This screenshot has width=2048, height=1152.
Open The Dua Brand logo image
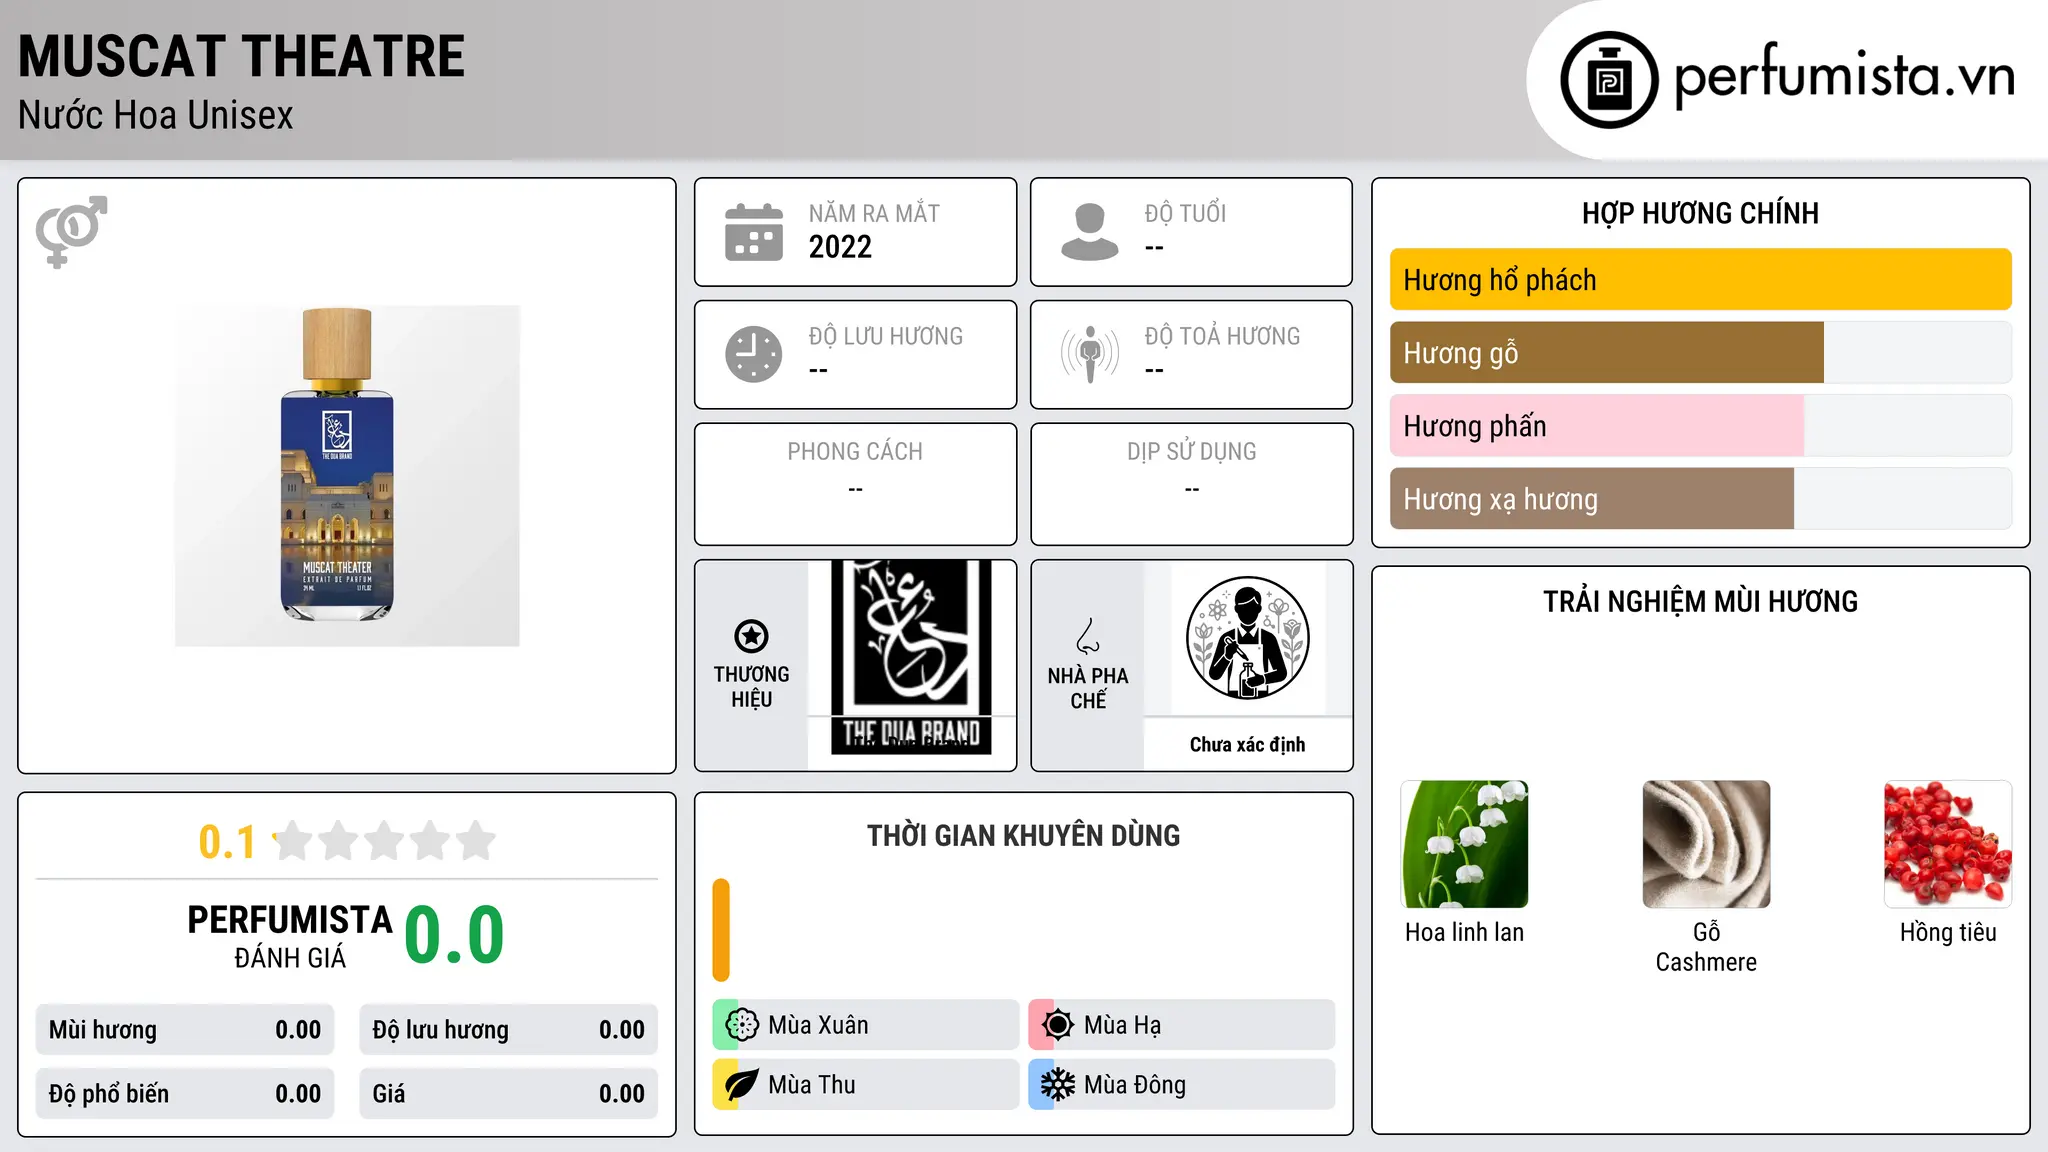coord(911,657)
